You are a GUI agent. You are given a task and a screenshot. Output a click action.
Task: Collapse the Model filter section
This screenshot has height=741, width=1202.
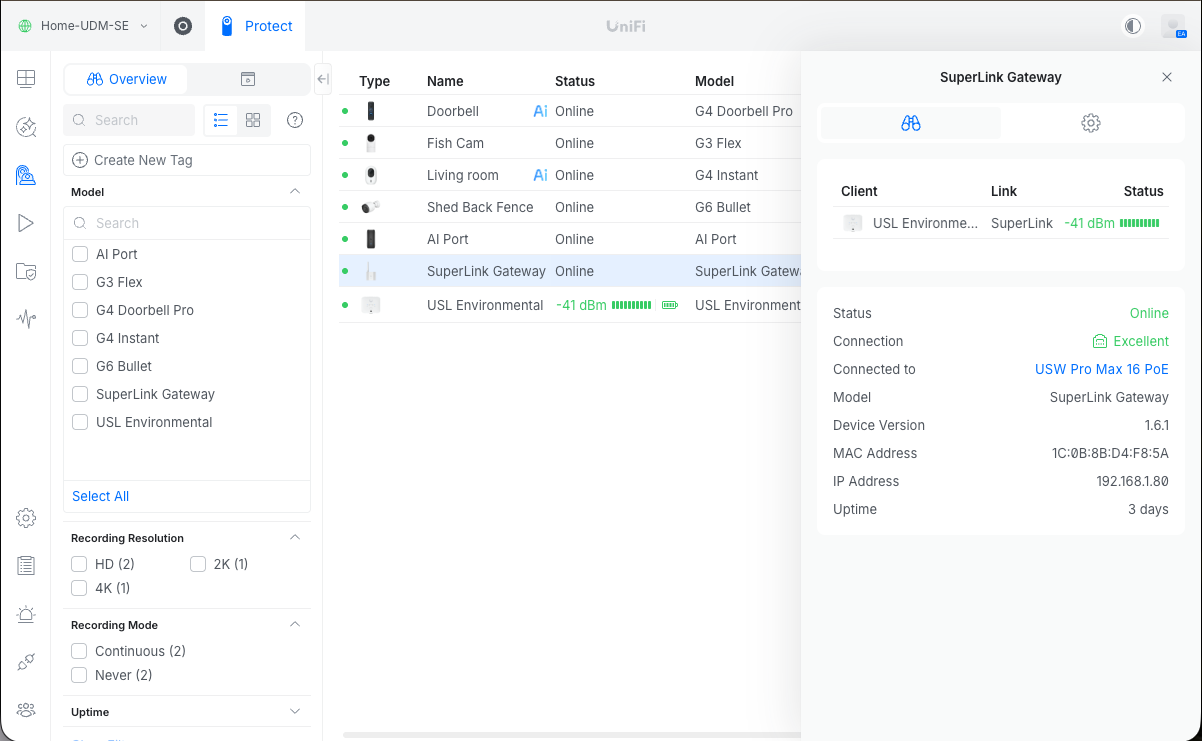(x=294, y=191)
